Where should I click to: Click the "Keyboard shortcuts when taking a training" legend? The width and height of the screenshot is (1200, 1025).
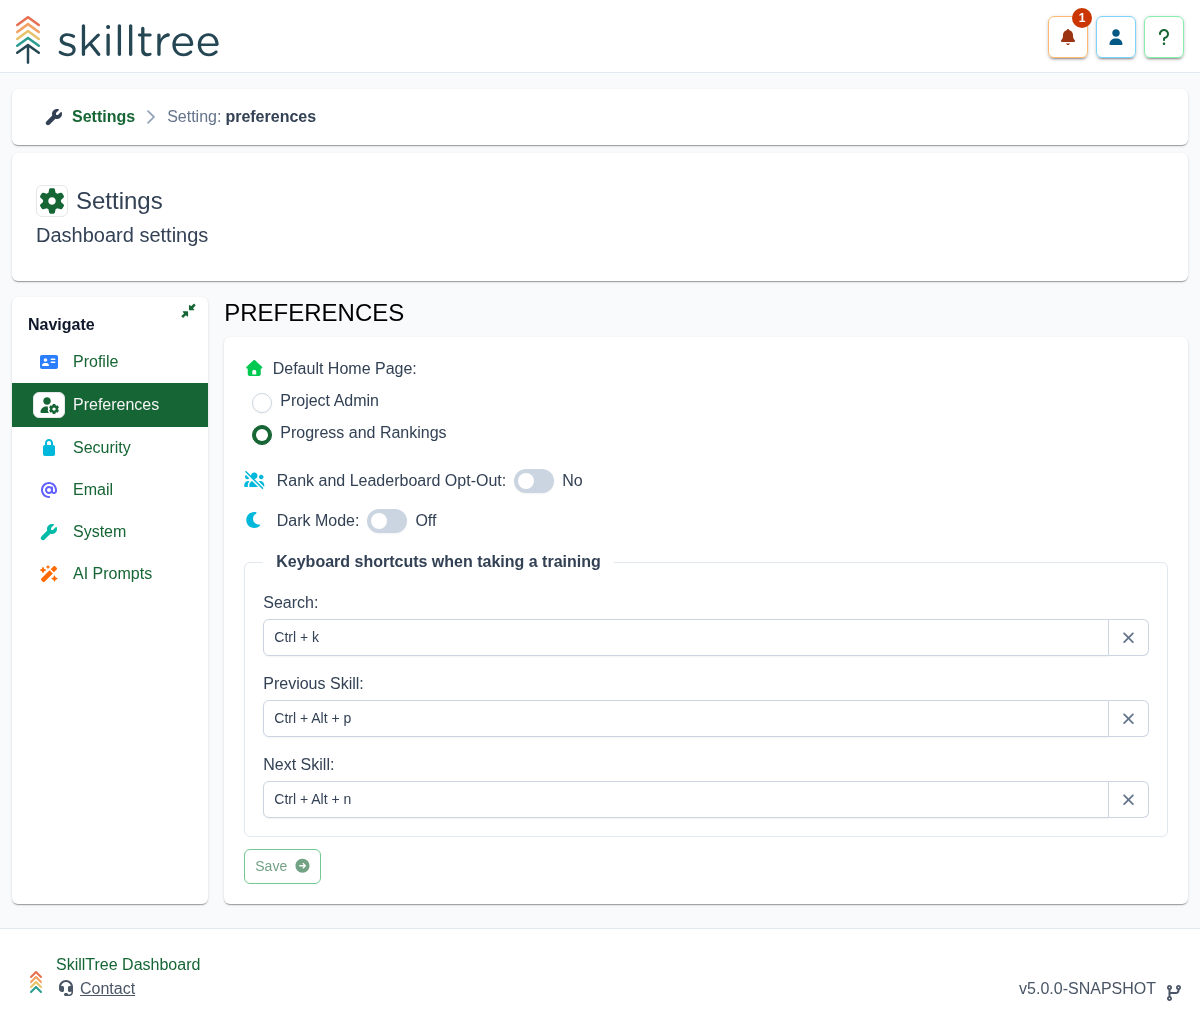438,562
